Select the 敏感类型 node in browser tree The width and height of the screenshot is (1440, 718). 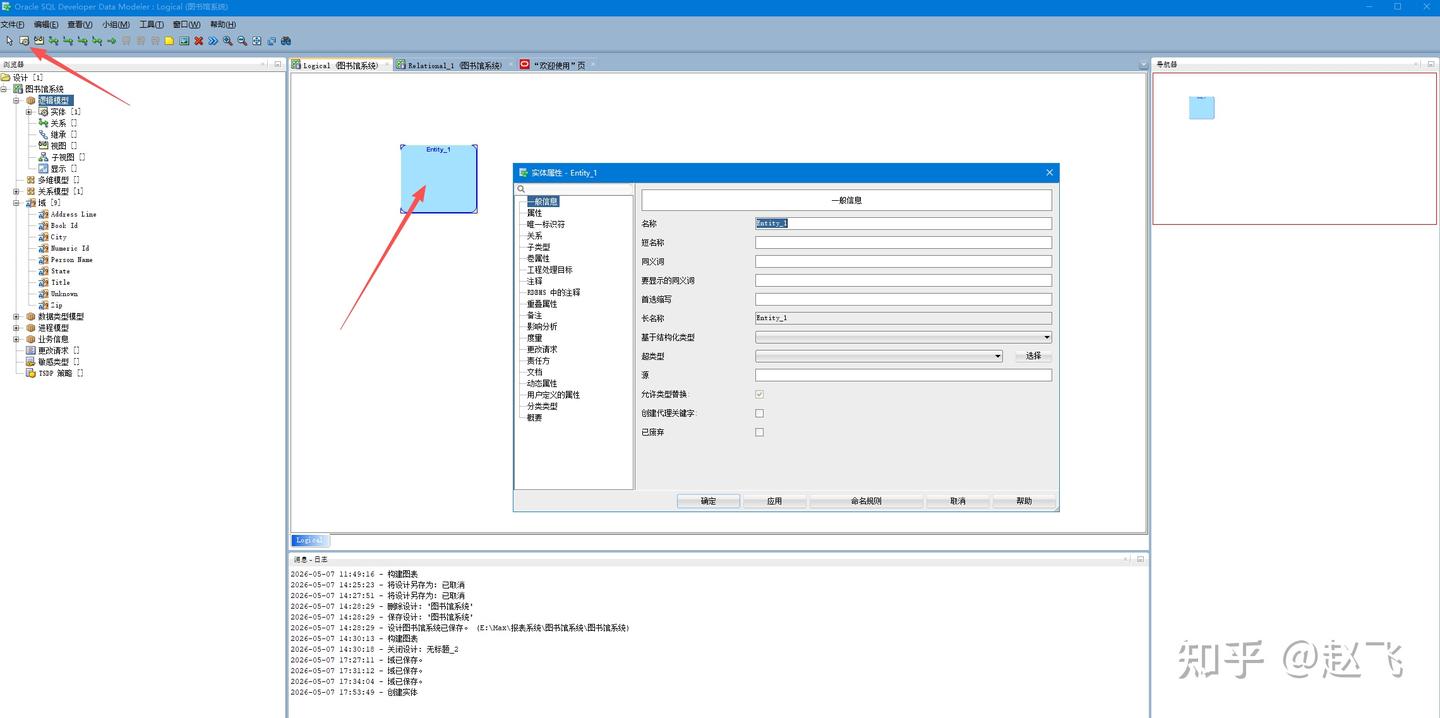point(53,361)
